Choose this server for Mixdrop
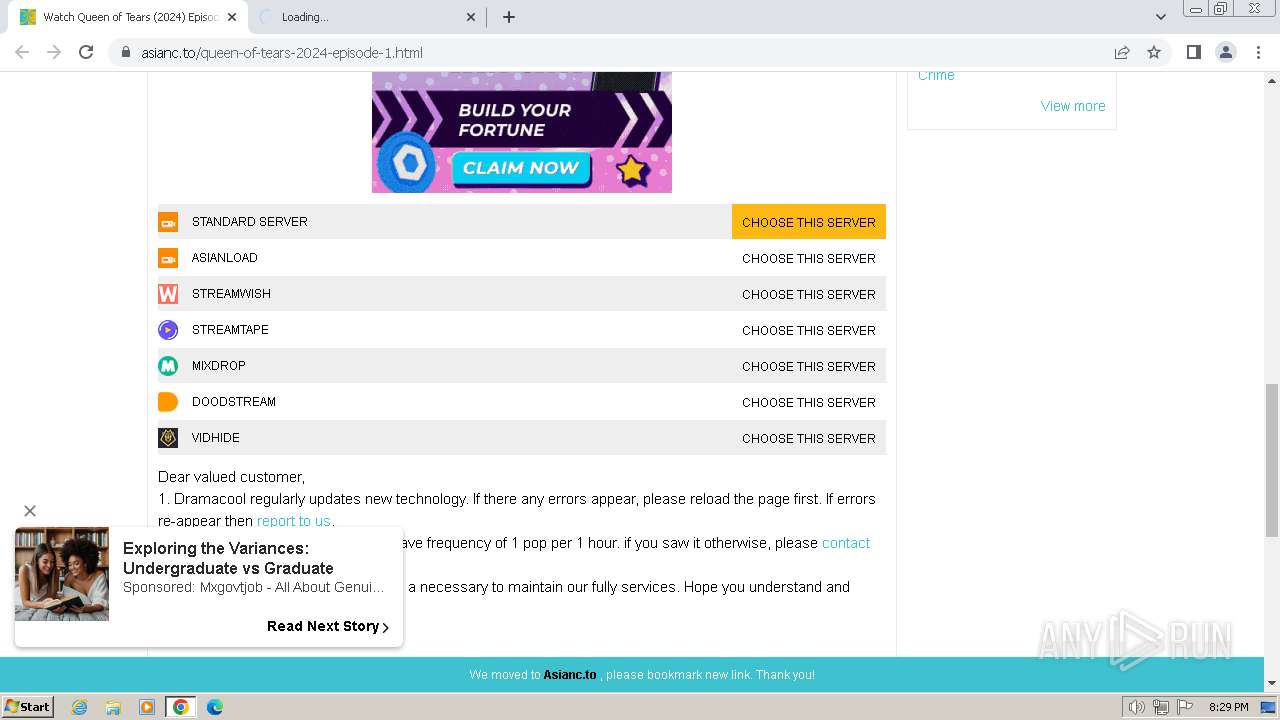 click(x=809, y=366)
